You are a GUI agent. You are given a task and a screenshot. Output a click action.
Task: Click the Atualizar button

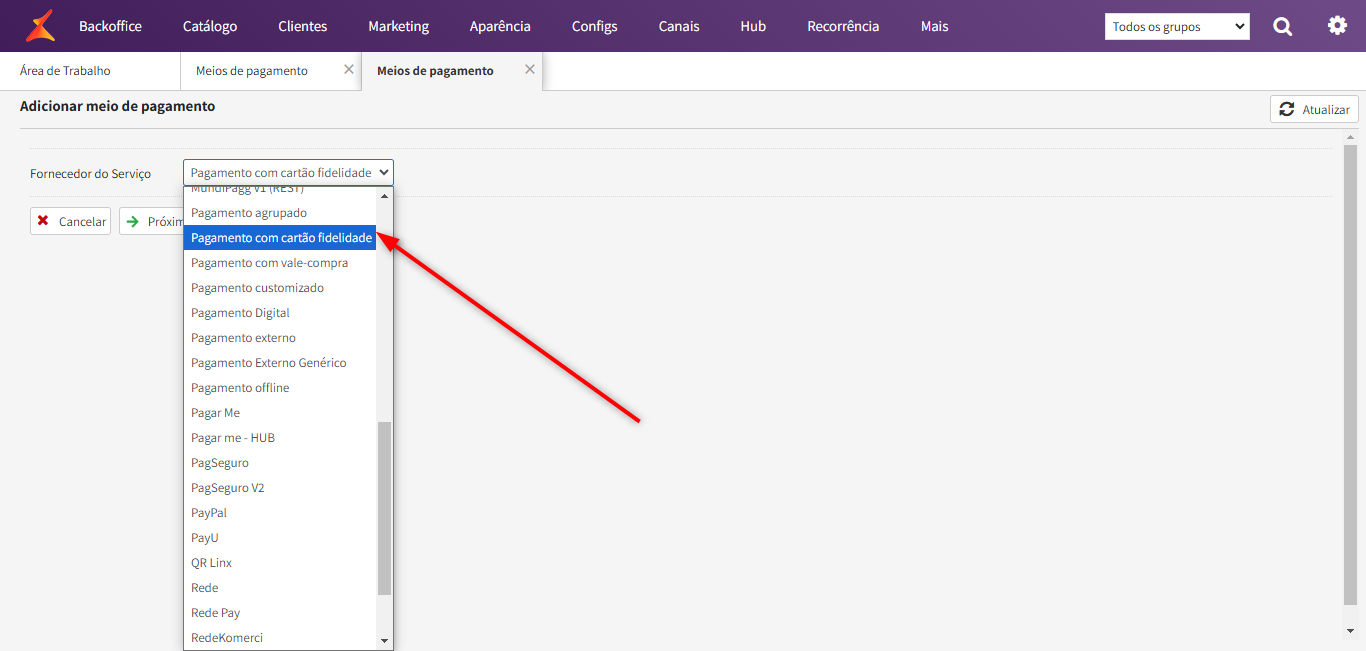click(x=1314, y=109)
